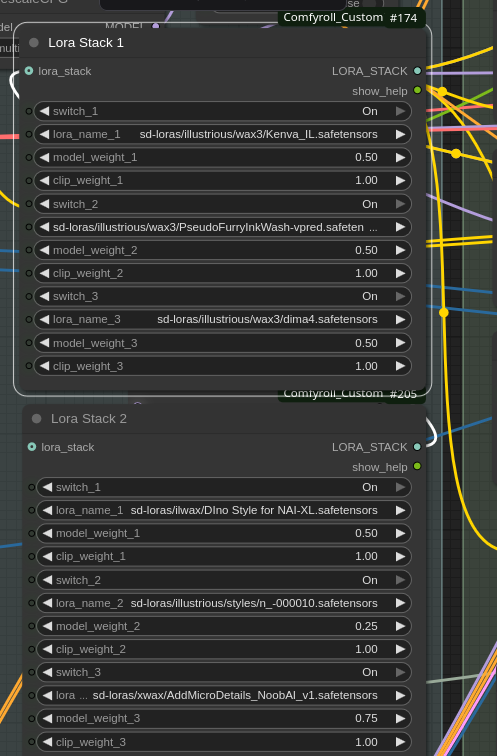The image size is (497, 756).
Task: Increase model_weight_2 in Lora Stack 1
Action: 401,250
